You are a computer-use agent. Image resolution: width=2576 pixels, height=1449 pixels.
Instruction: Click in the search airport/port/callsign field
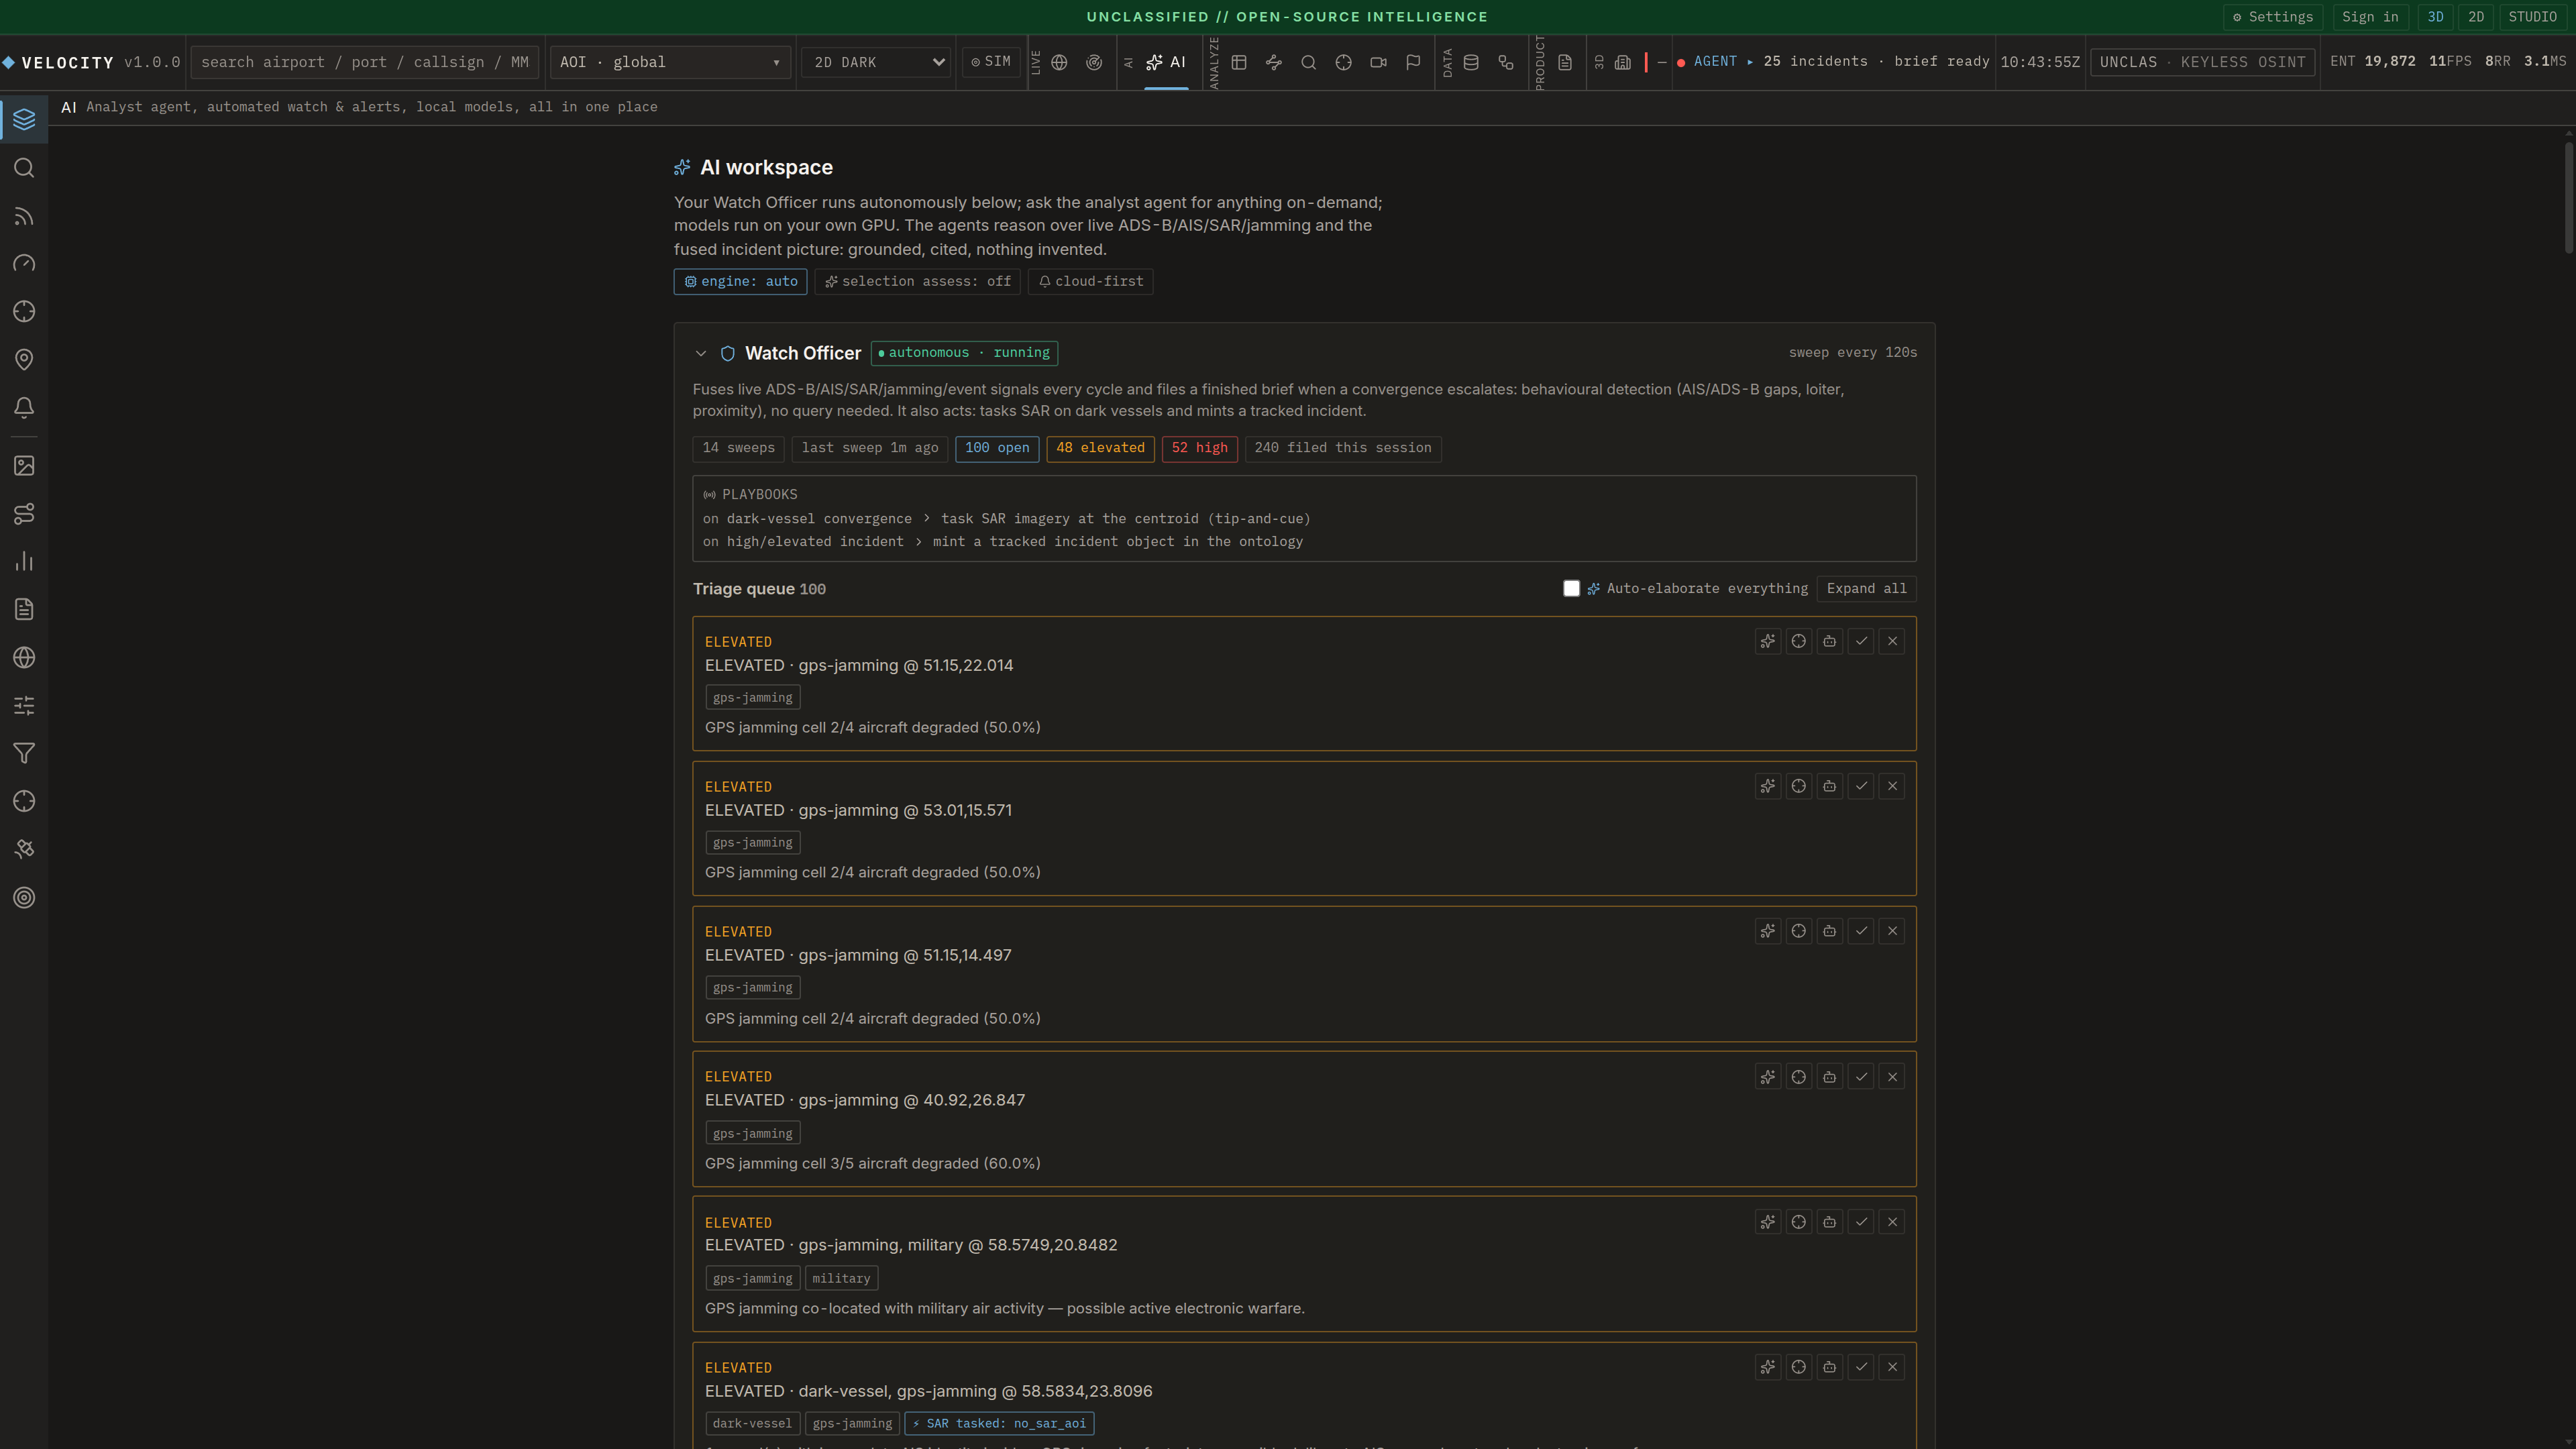[365, 62]
